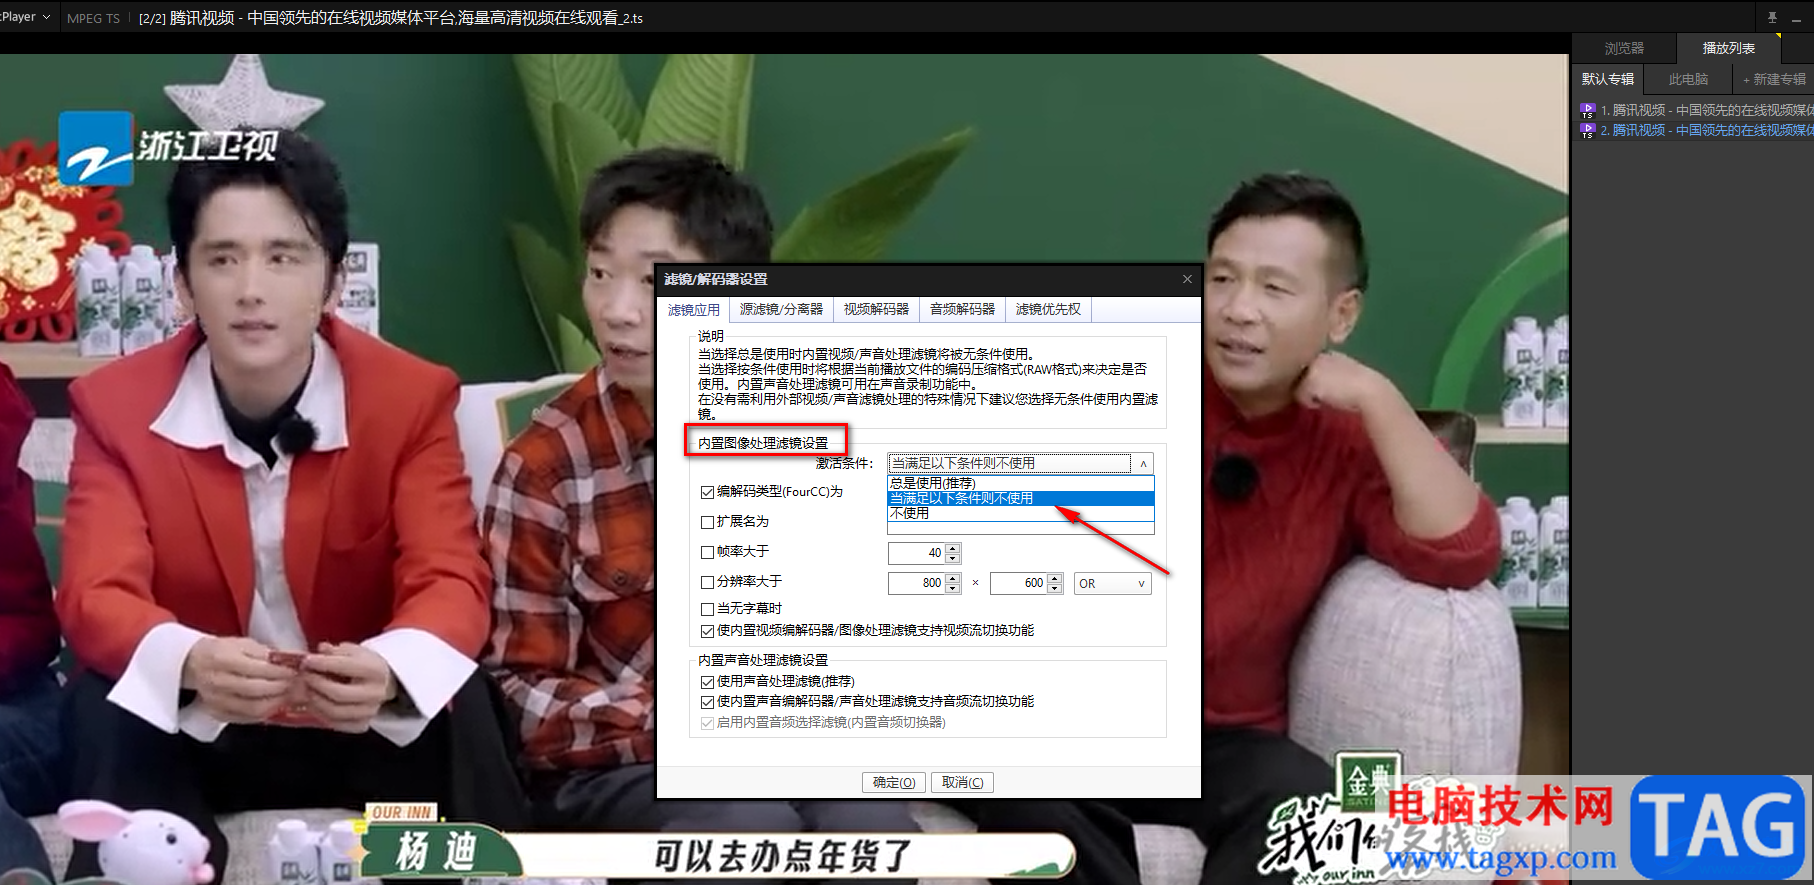Open the 浏览器 side panel tab
This screenshot has height=885, width=1814.
click(1624, 48)
